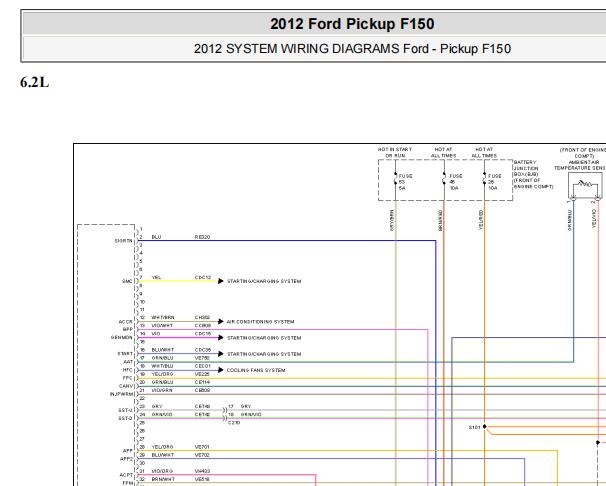The height and width of the screenshot is (486, 606).
Task: Click the ACCR pin label
Action: (126, 322)
